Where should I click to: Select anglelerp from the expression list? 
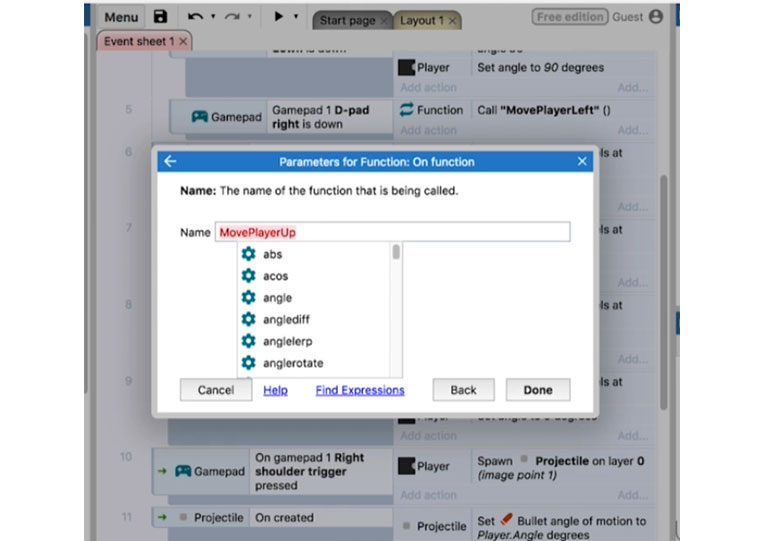pos(288,342)
